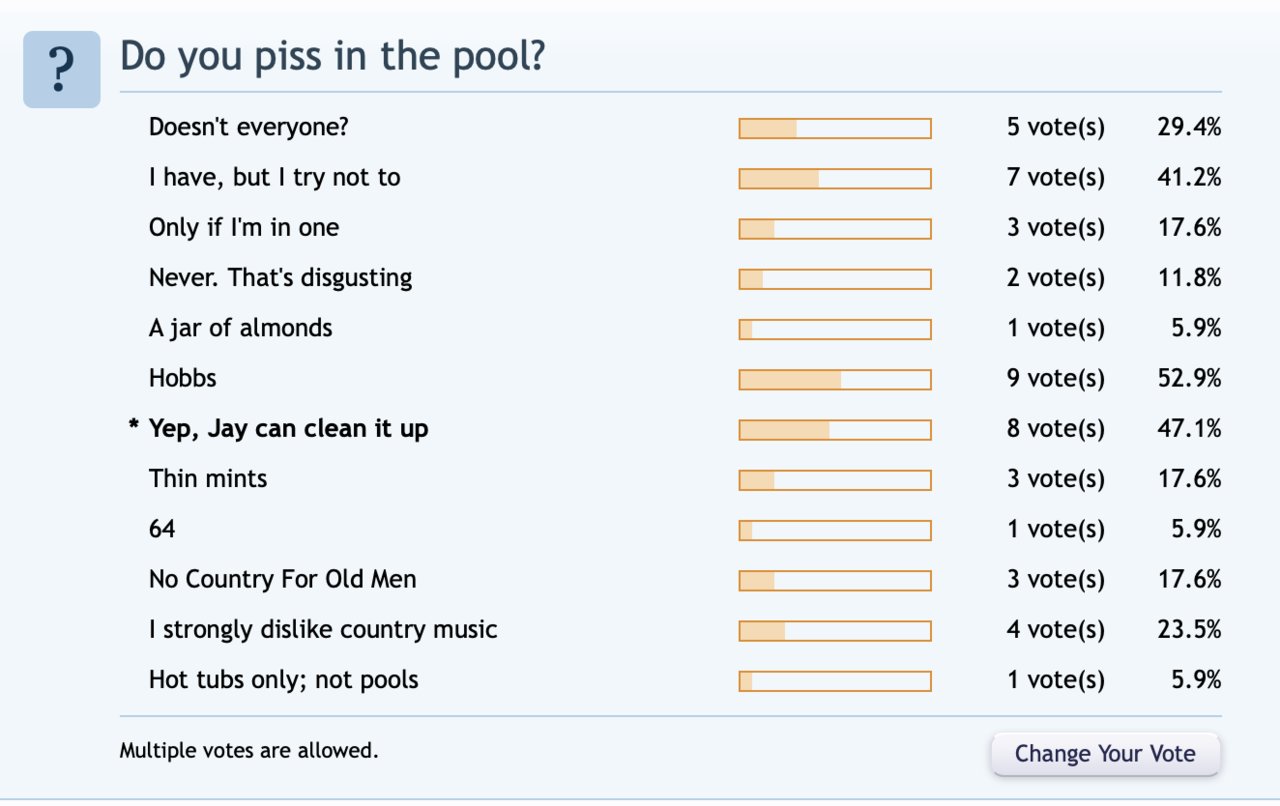1280x806 pixels.
Task: Click the 'Multiple votes are allowed.' note
Action: (249, 750)
